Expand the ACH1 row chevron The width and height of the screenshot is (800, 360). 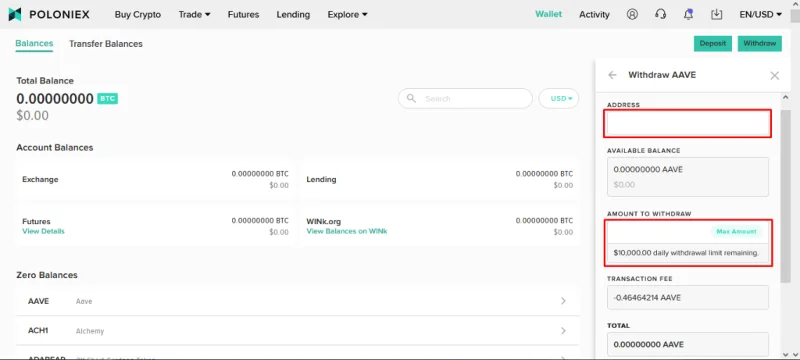point(563,331)
